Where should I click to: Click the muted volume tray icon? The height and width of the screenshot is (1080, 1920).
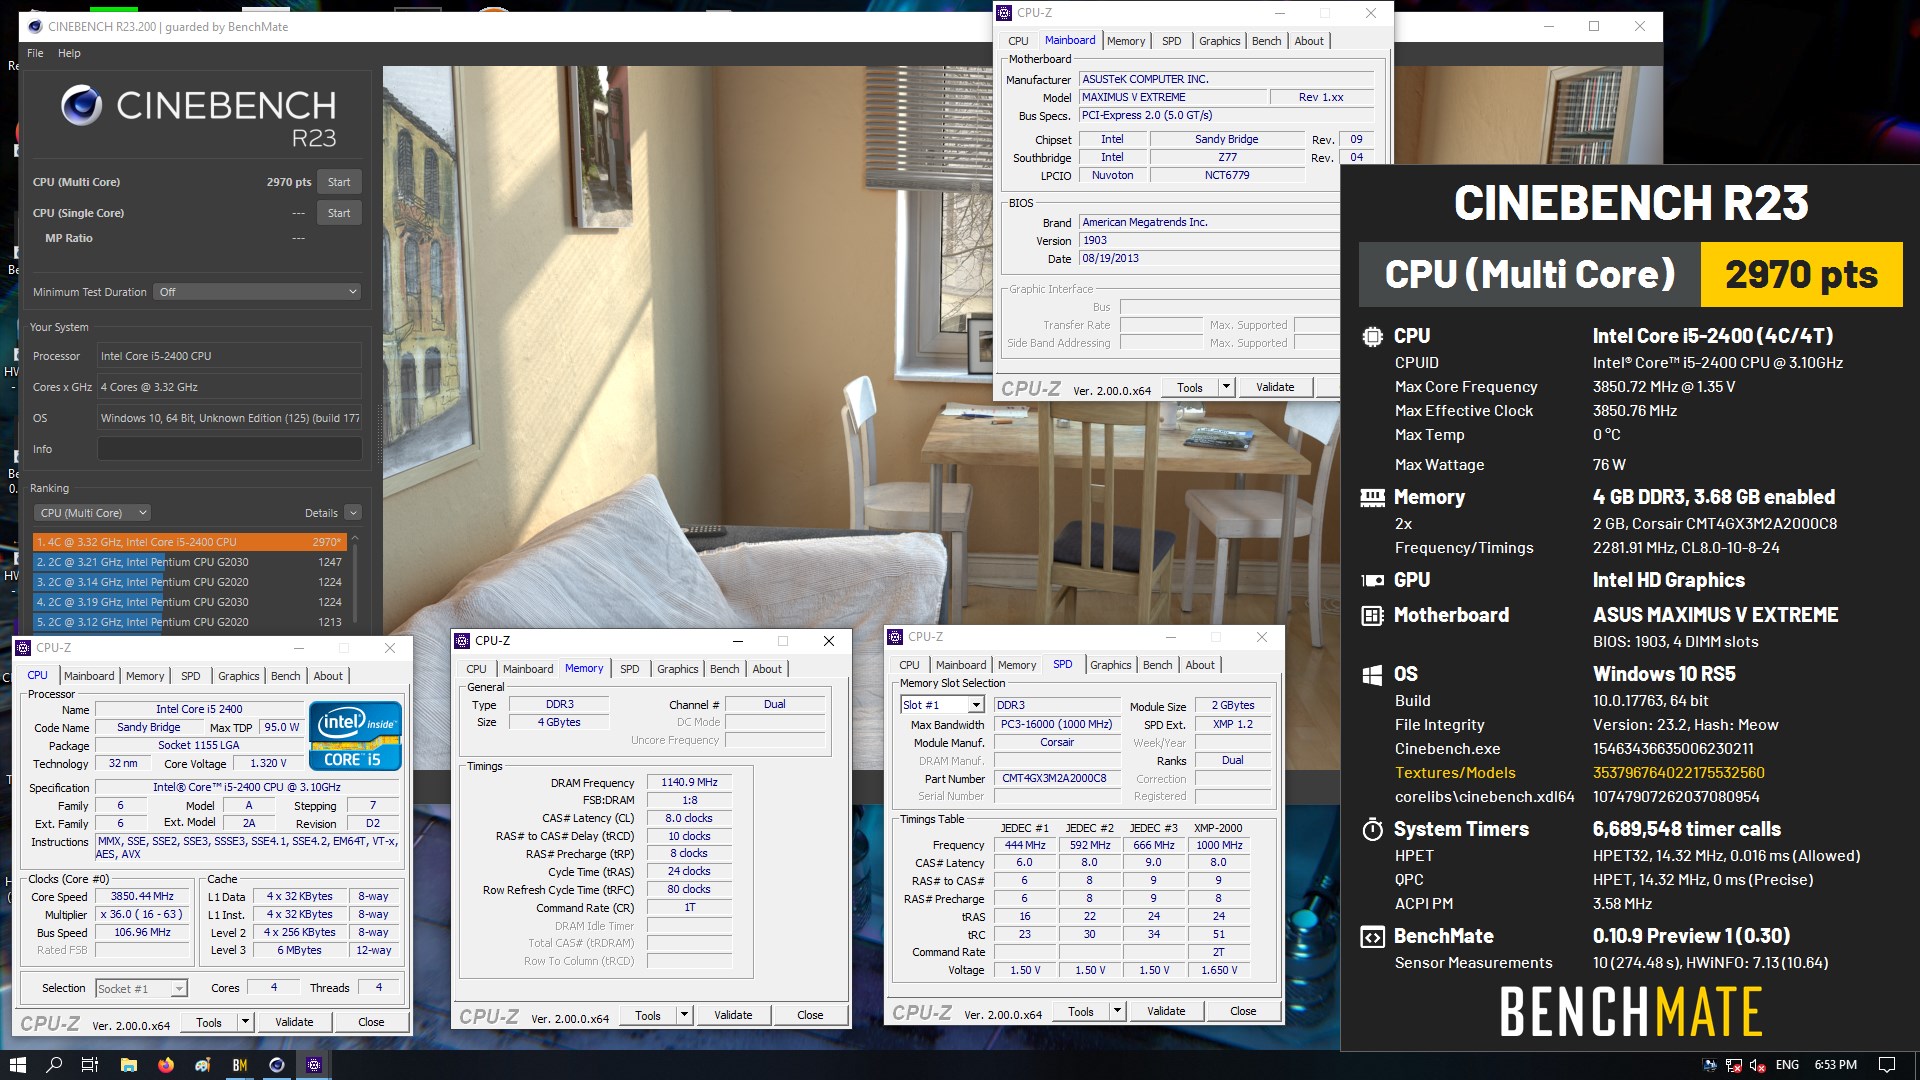tap(1757, 1065)
